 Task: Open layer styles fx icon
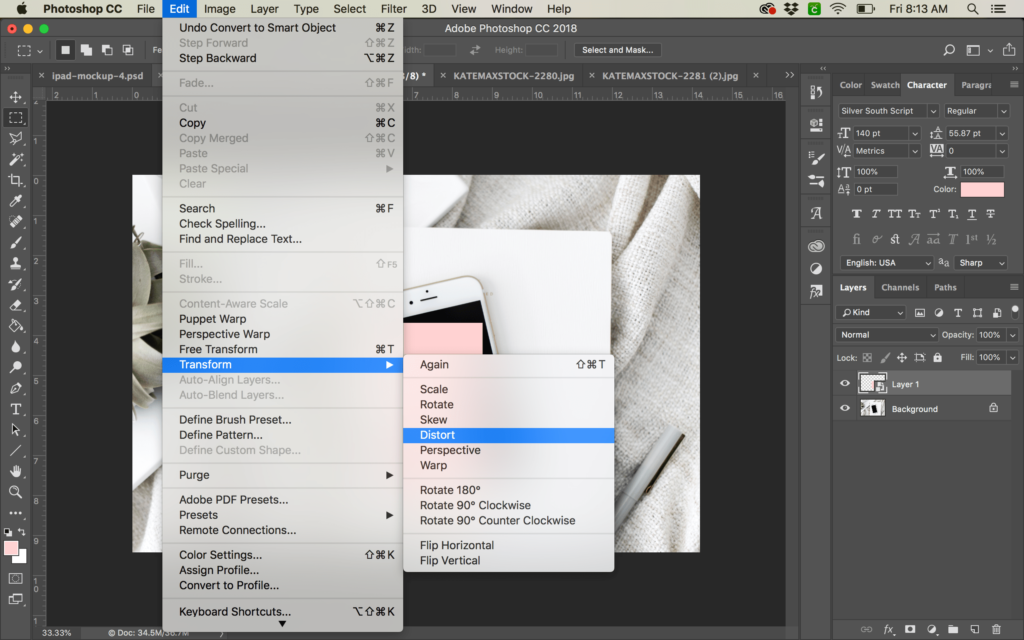pos(888,629)
